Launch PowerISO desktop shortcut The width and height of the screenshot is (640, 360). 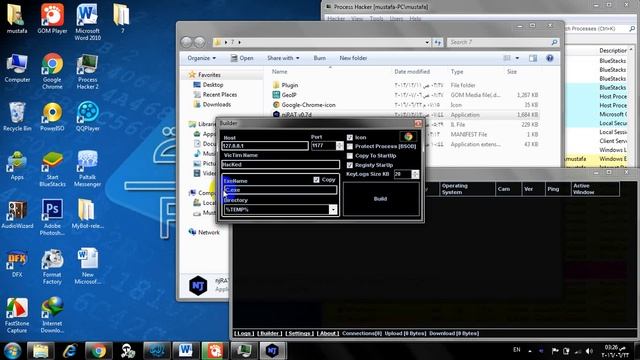(52, 116)
